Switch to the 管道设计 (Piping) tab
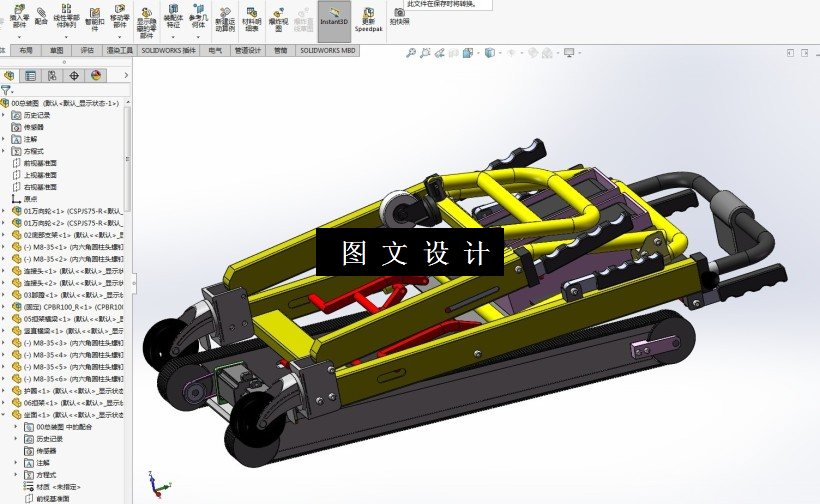Image resolution: width=820 pixels, height=504 pixels. coord(247,50)
